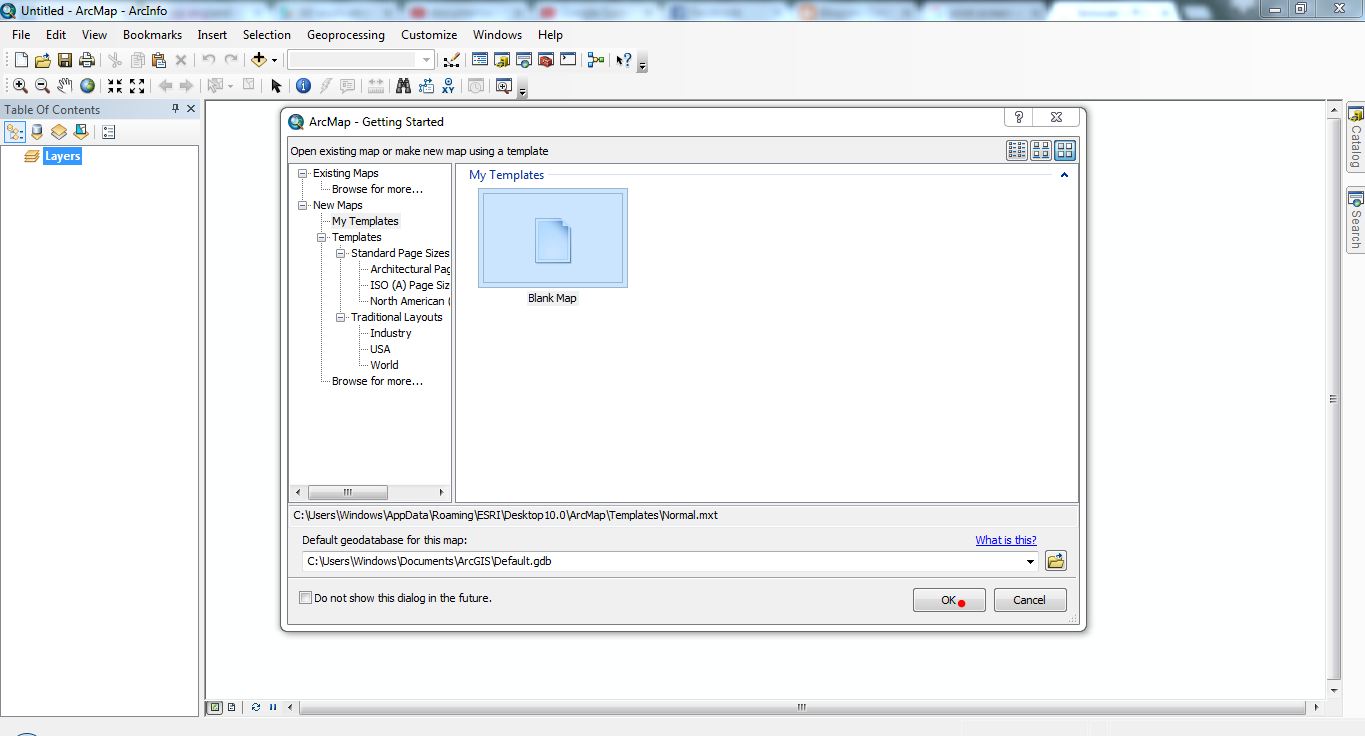The width and height of the screenshot is (1365, 736).
Task: Open the 'What is this?' link
Action: [1006, 540]
